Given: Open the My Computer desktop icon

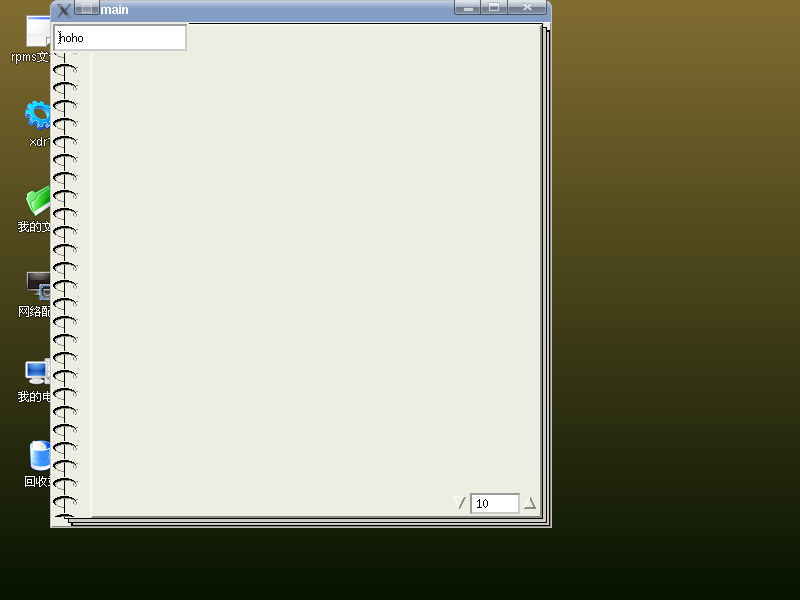Looking at the screenshot, I should (x=38, y=371).
